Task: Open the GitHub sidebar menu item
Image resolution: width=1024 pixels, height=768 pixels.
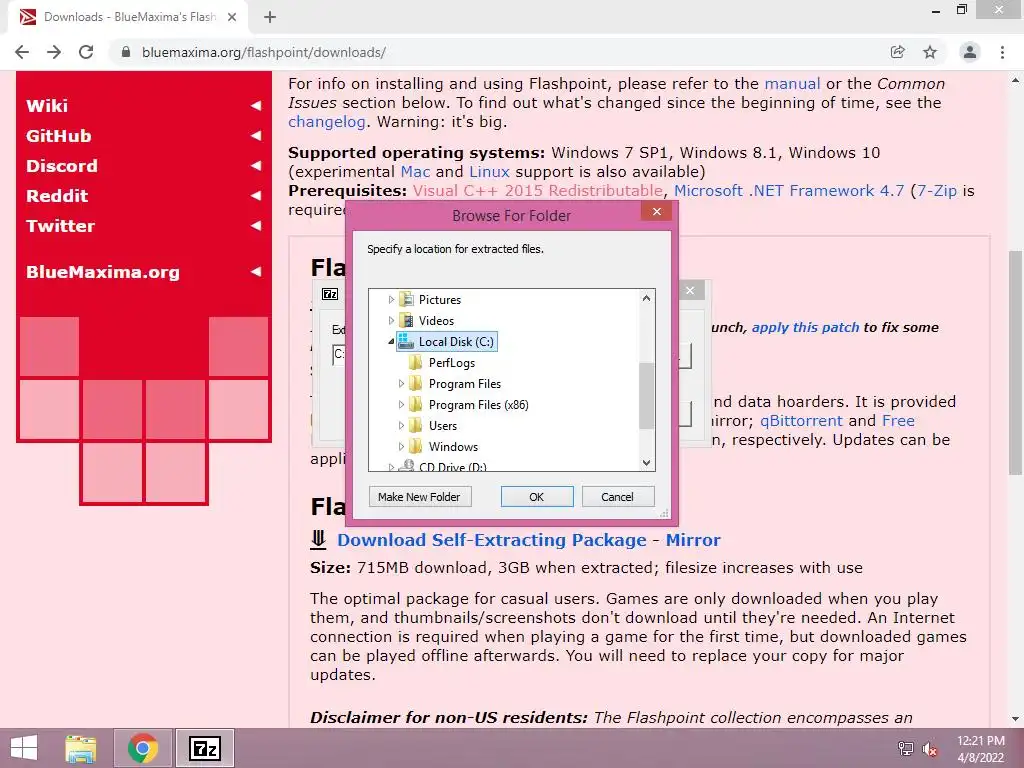Action: [x=143, y=136]
